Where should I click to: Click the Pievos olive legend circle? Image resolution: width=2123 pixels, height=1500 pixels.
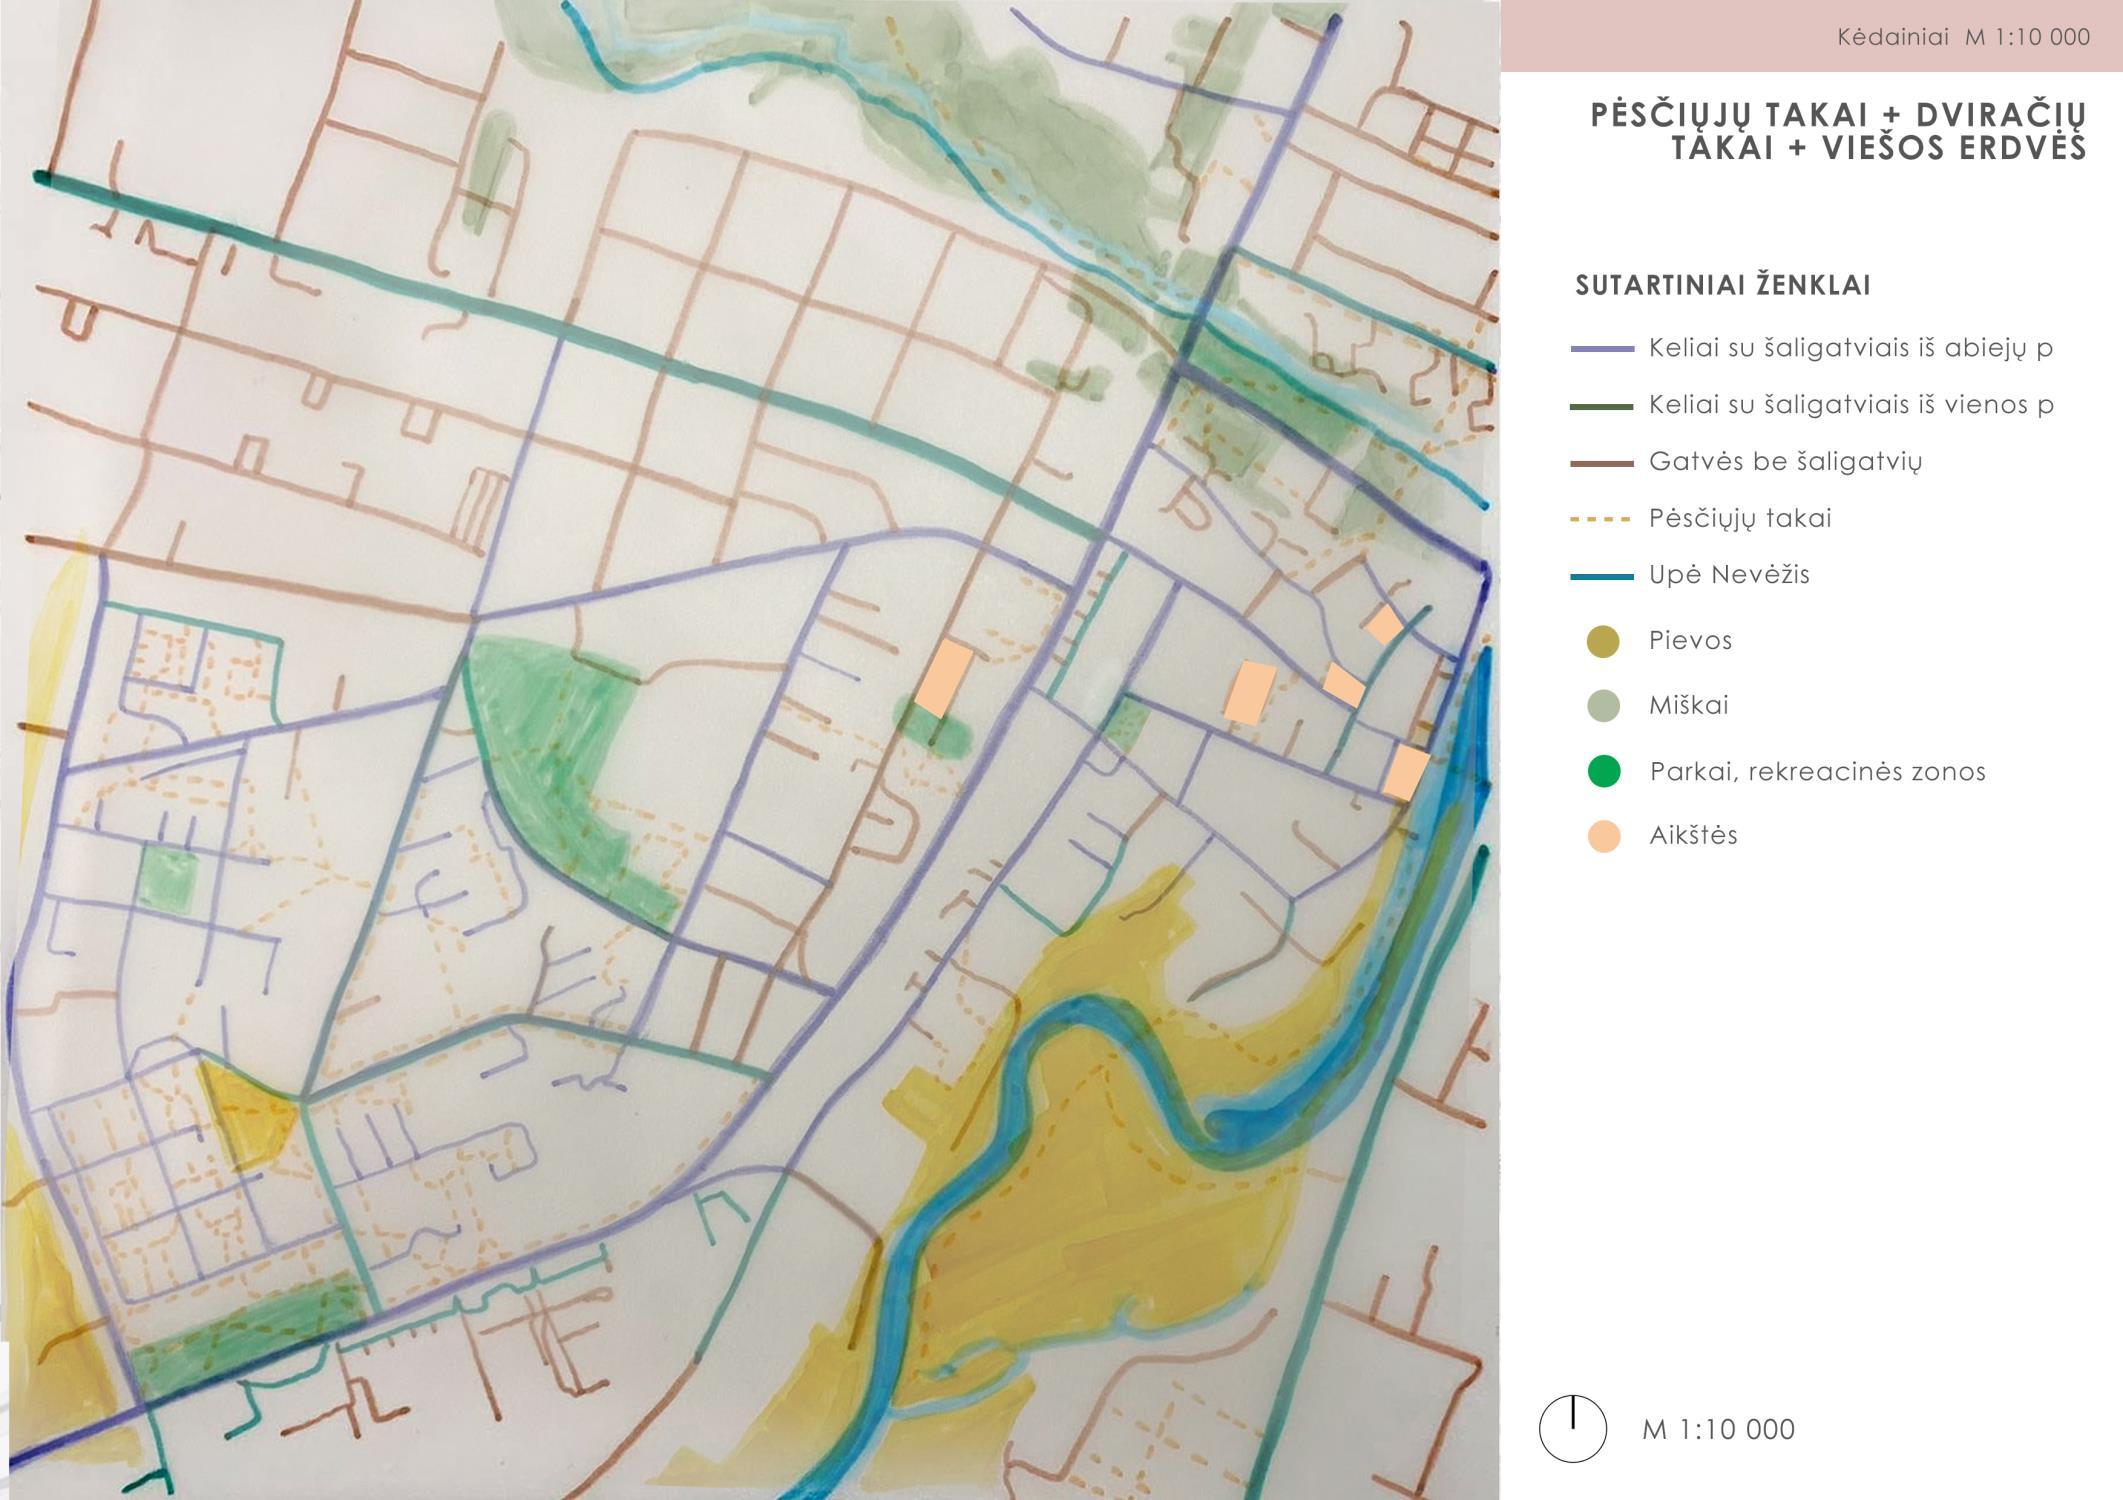pos(1603,641)
